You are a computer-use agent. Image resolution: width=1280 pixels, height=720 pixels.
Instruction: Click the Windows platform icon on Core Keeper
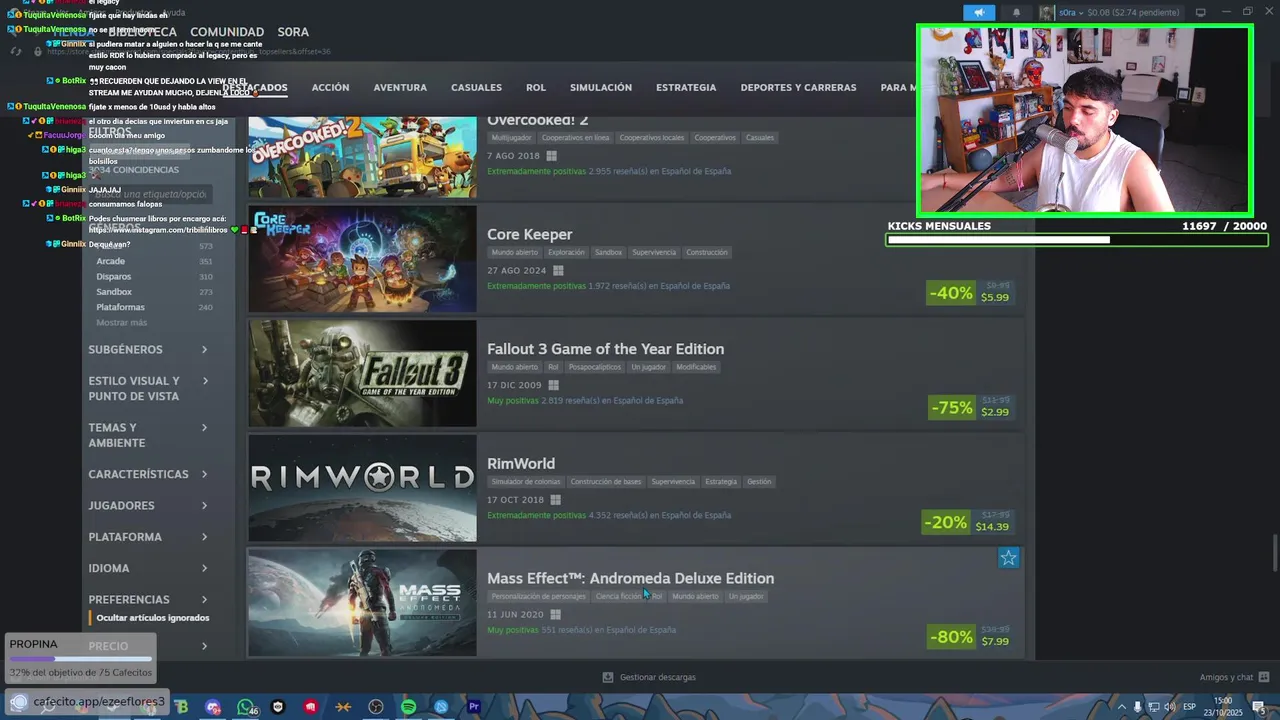coord(558,270)
